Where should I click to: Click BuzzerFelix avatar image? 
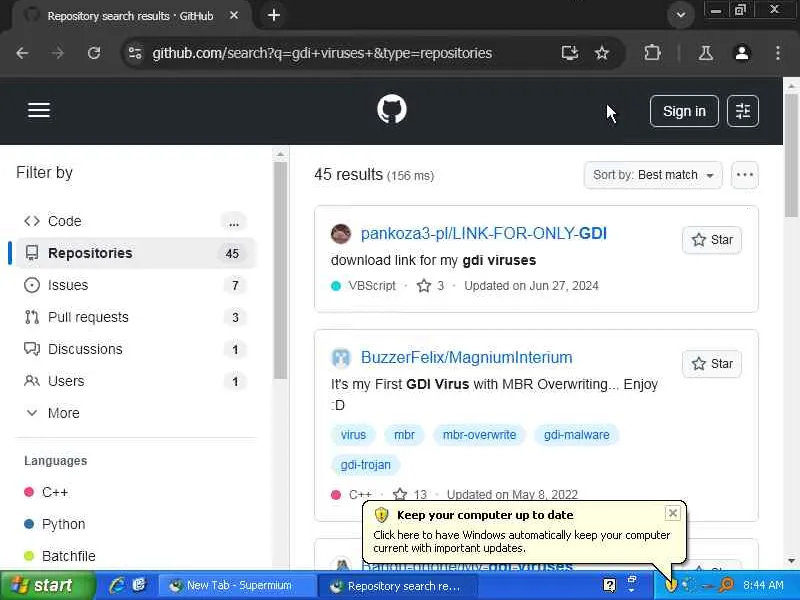341,358
